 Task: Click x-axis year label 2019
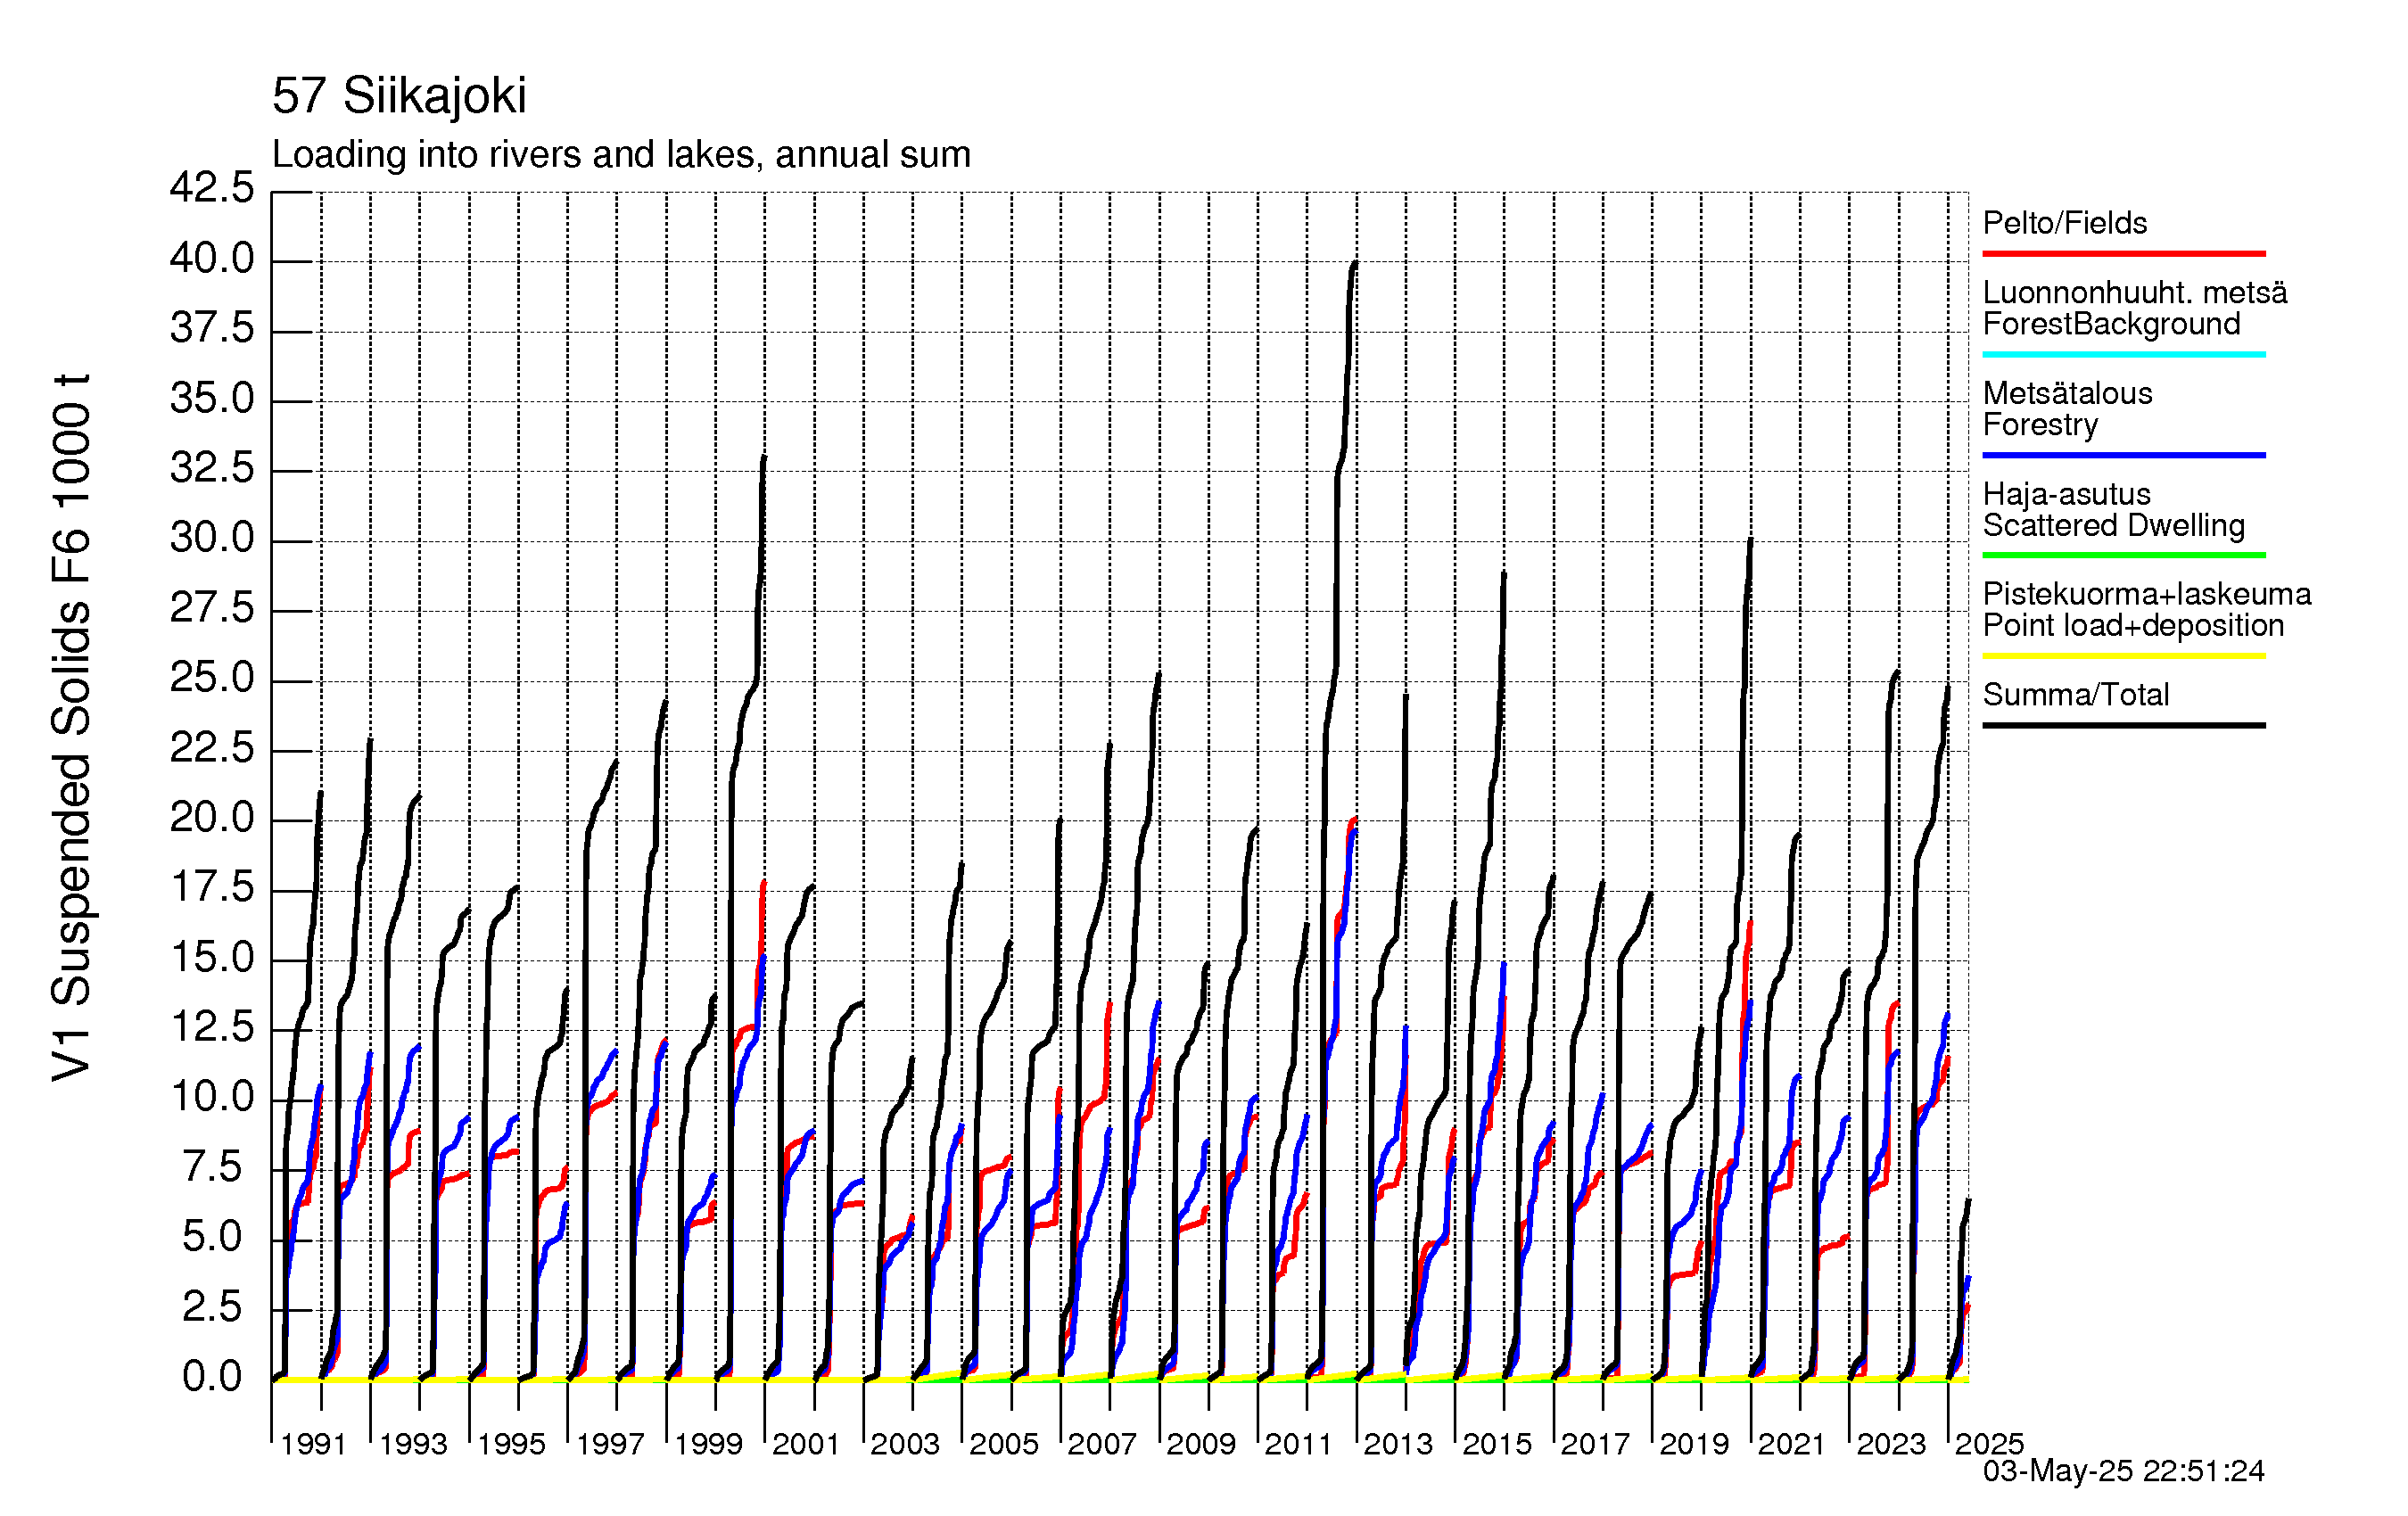click(1694, 1444)
